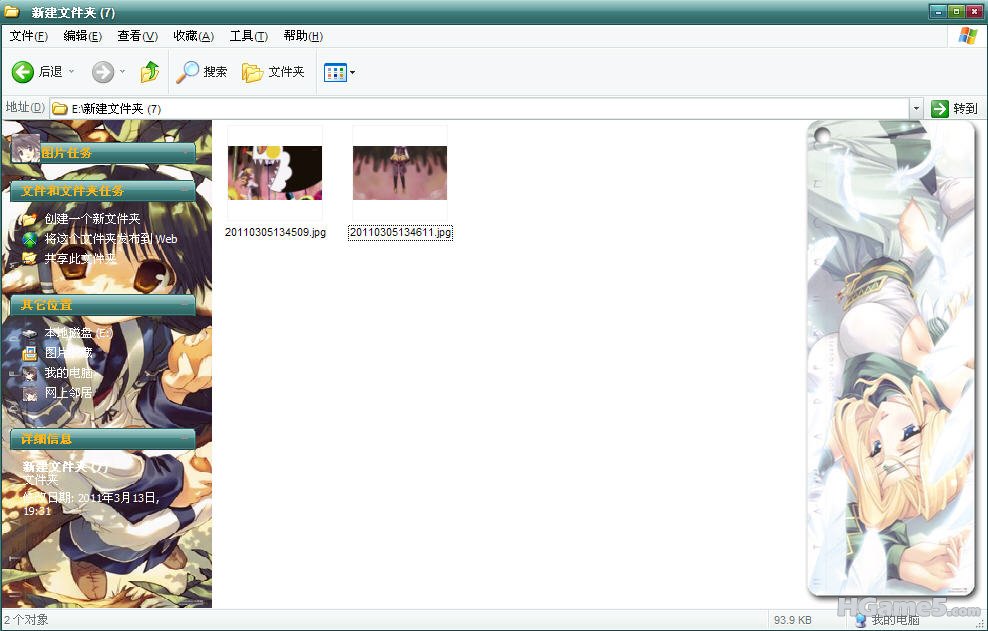The height and width of the screenshot is (631, 988).
Task: Open the 工具(T) menu
Action: [248, 36]
